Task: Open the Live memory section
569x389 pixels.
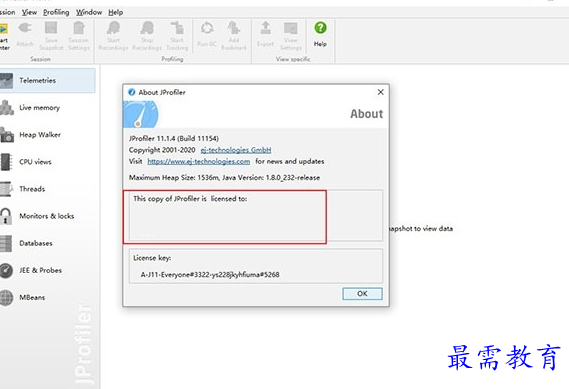Action: (x=39, y=107)
